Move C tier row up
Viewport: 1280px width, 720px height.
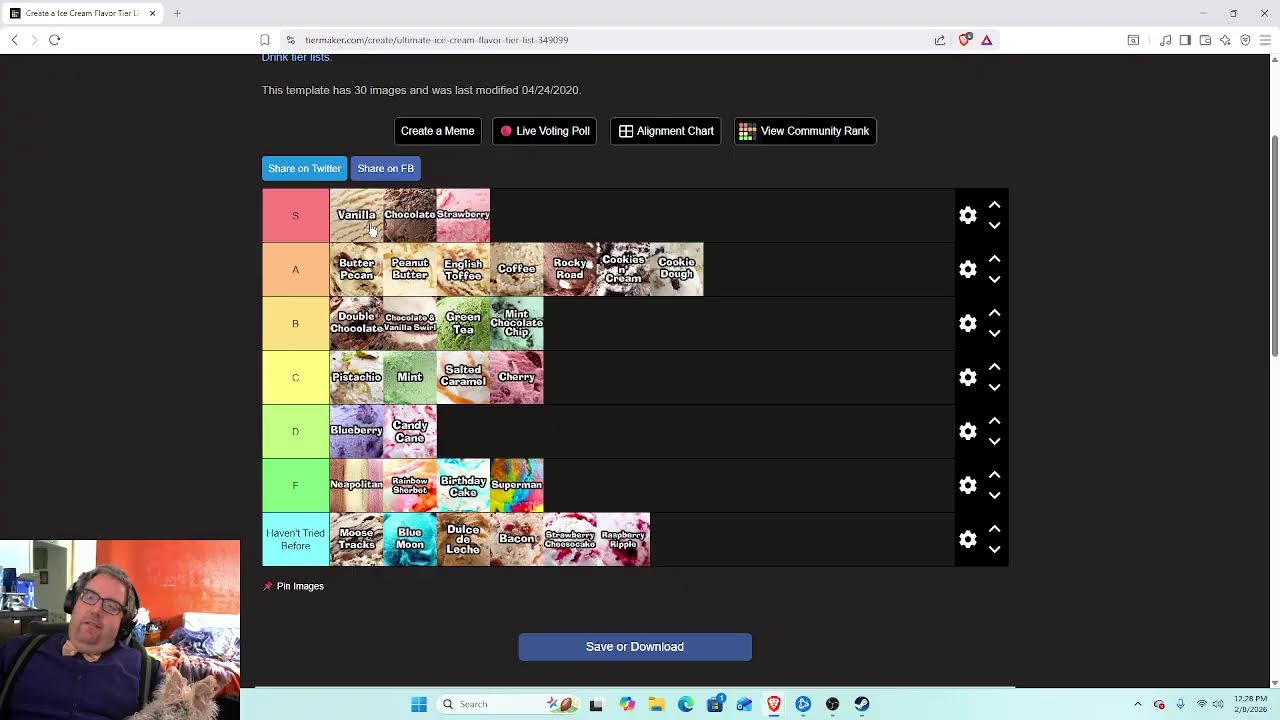click(994, 367)
